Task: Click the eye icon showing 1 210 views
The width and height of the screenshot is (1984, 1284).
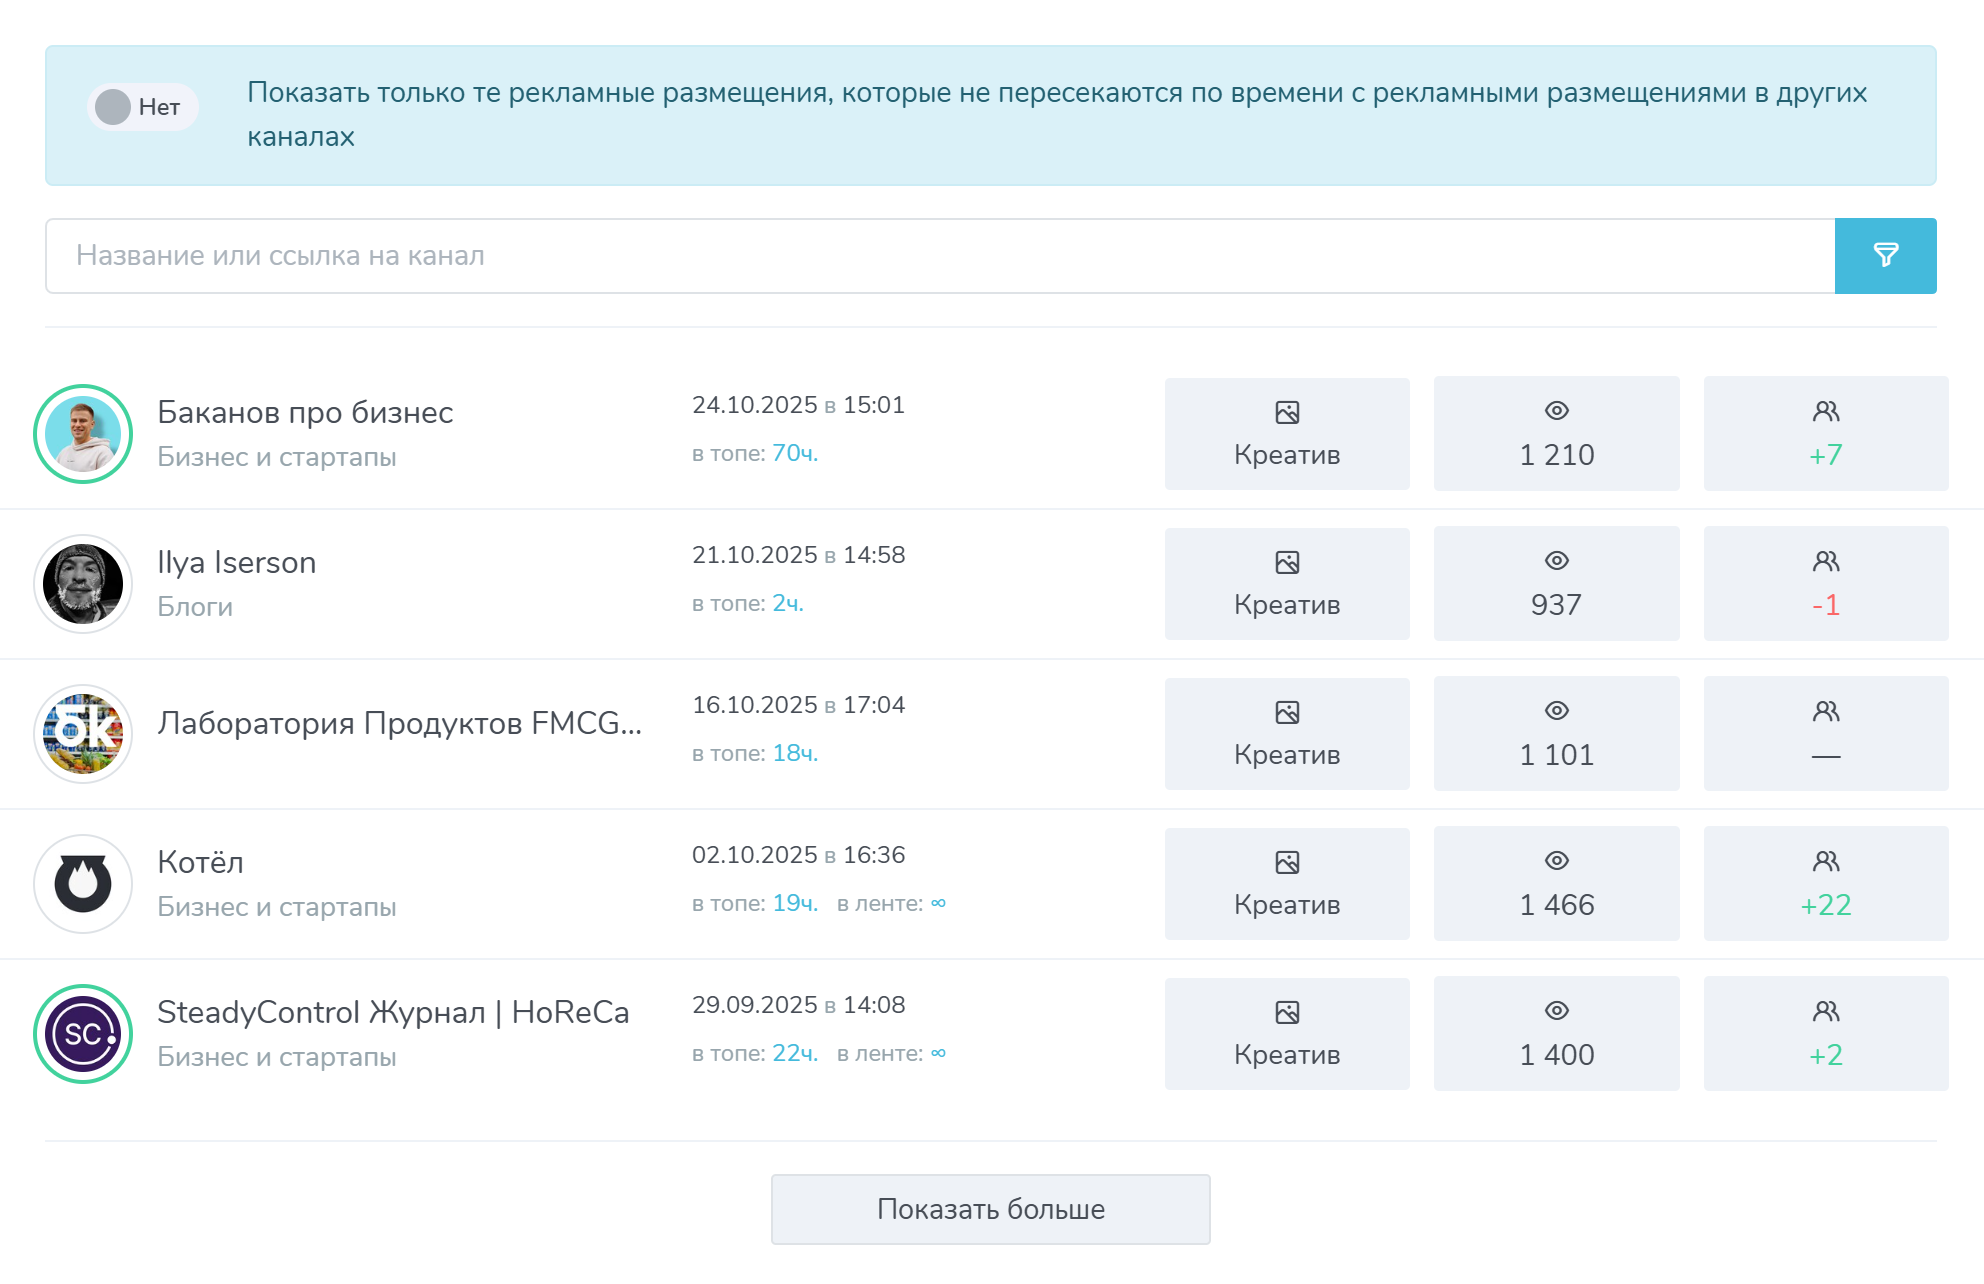Action: 1556,409
